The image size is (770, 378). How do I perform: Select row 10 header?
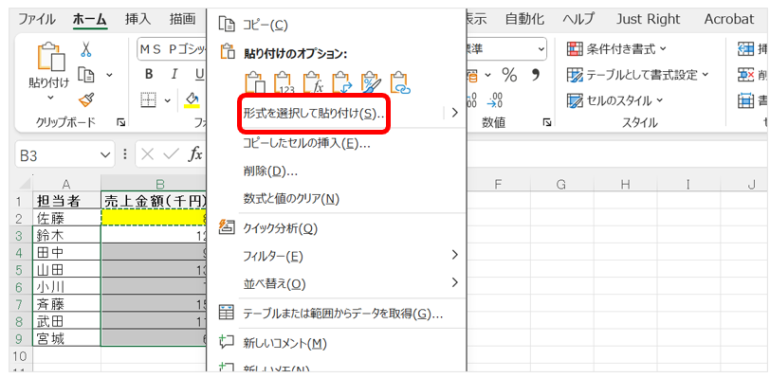(20, 355)
